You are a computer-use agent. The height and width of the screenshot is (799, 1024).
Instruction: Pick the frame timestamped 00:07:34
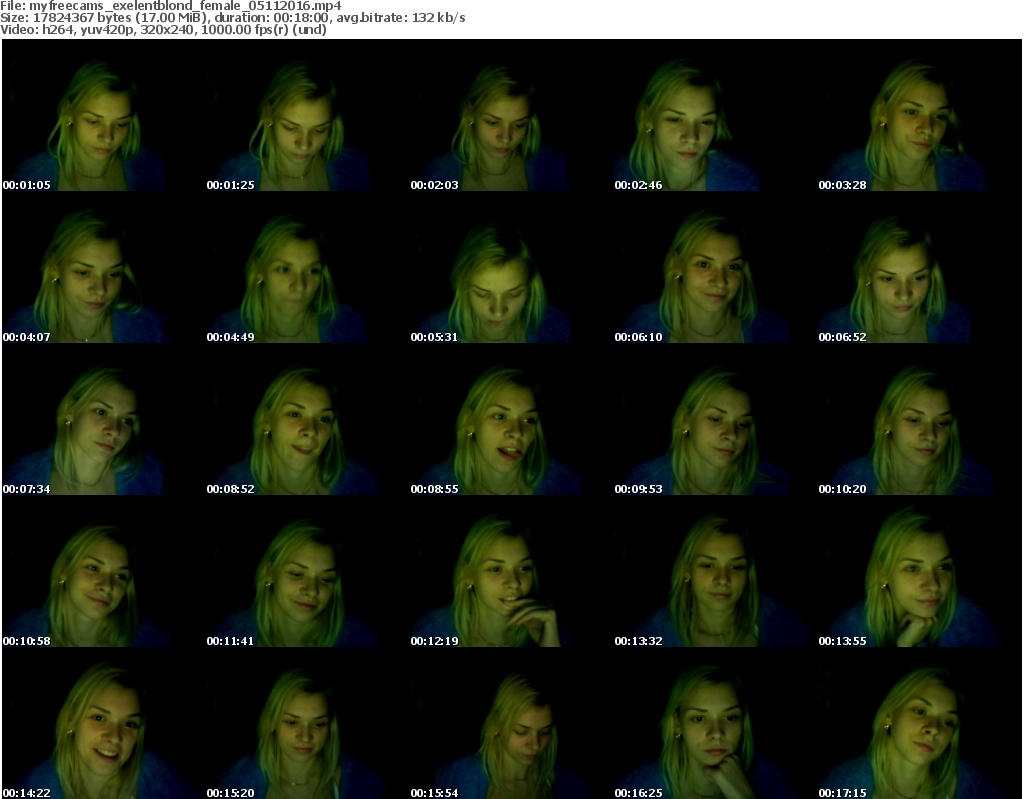pos(104,419)
